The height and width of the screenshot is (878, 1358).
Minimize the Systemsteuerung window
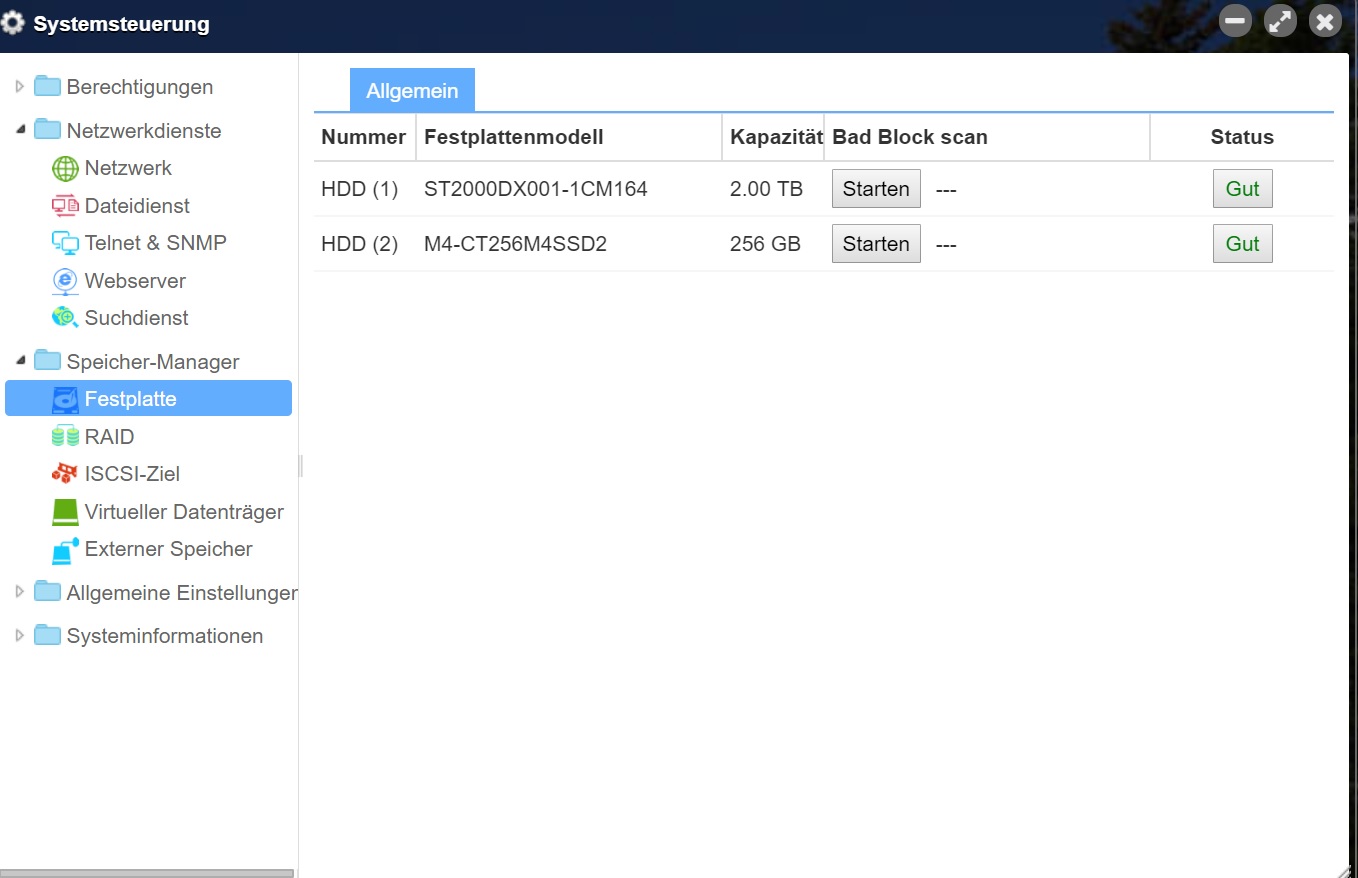point(1235,21)
